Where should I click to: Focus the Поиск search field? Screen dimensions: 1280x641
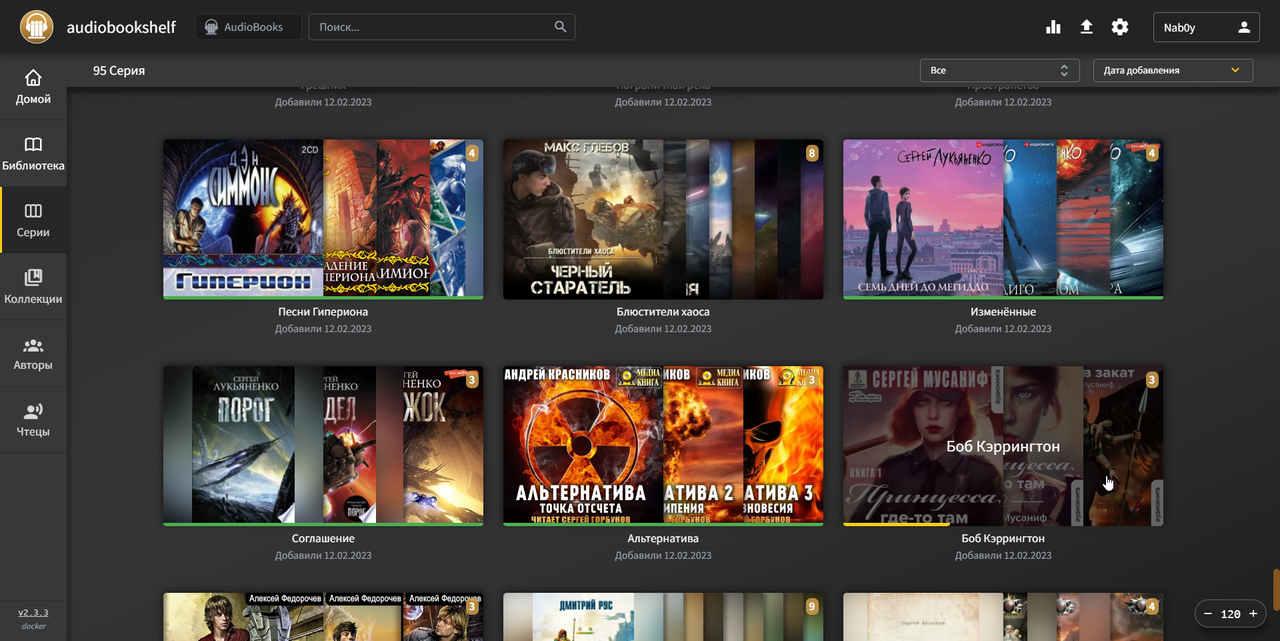pyautogui.click(x=441, y=27)
